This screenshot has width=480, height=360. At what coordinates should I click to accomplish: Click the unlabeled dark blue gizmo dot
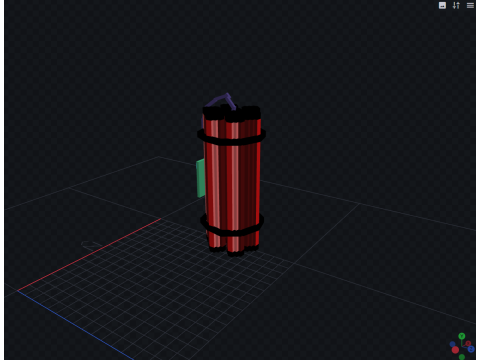coord(452,344)
